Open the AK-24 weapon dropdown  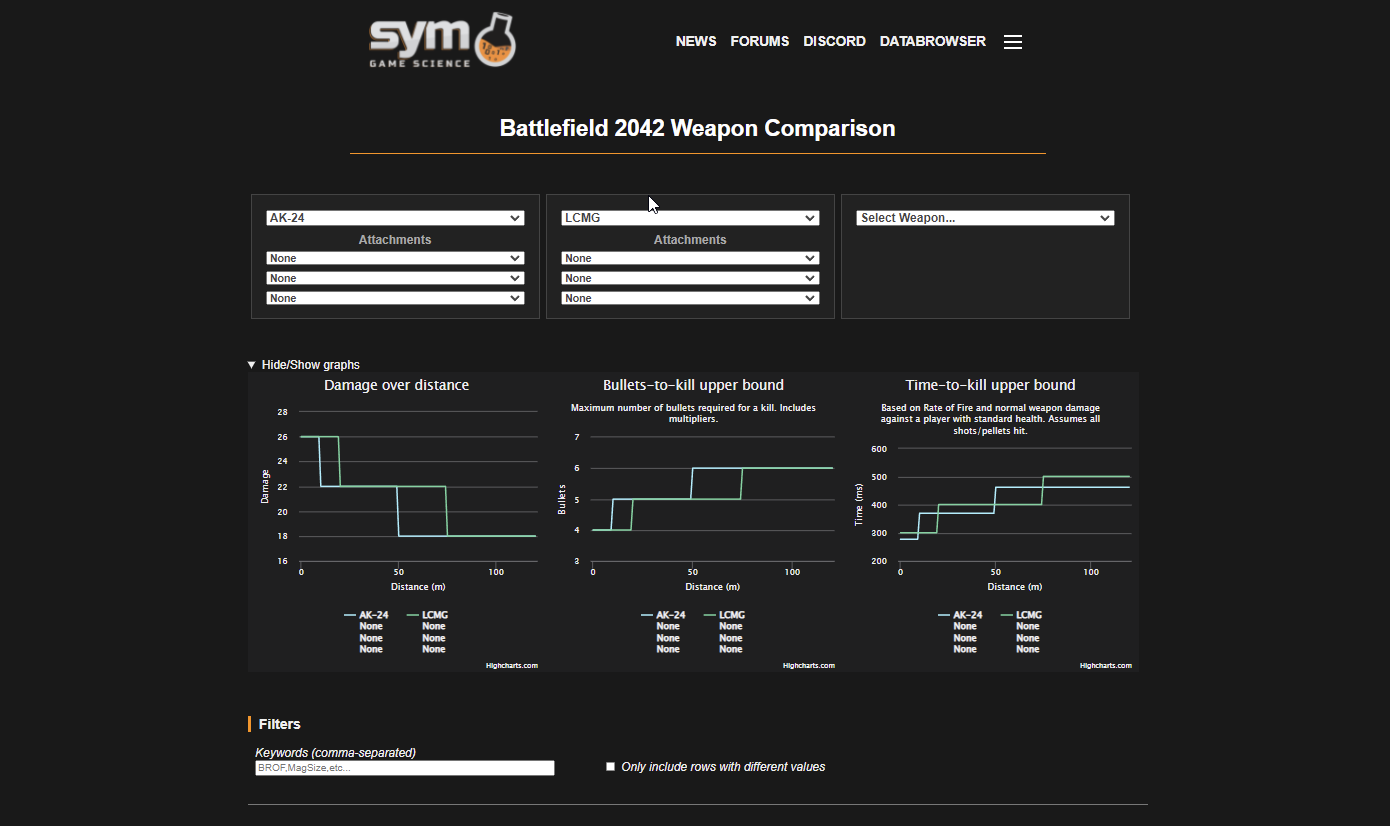click(x=395, y=218)
